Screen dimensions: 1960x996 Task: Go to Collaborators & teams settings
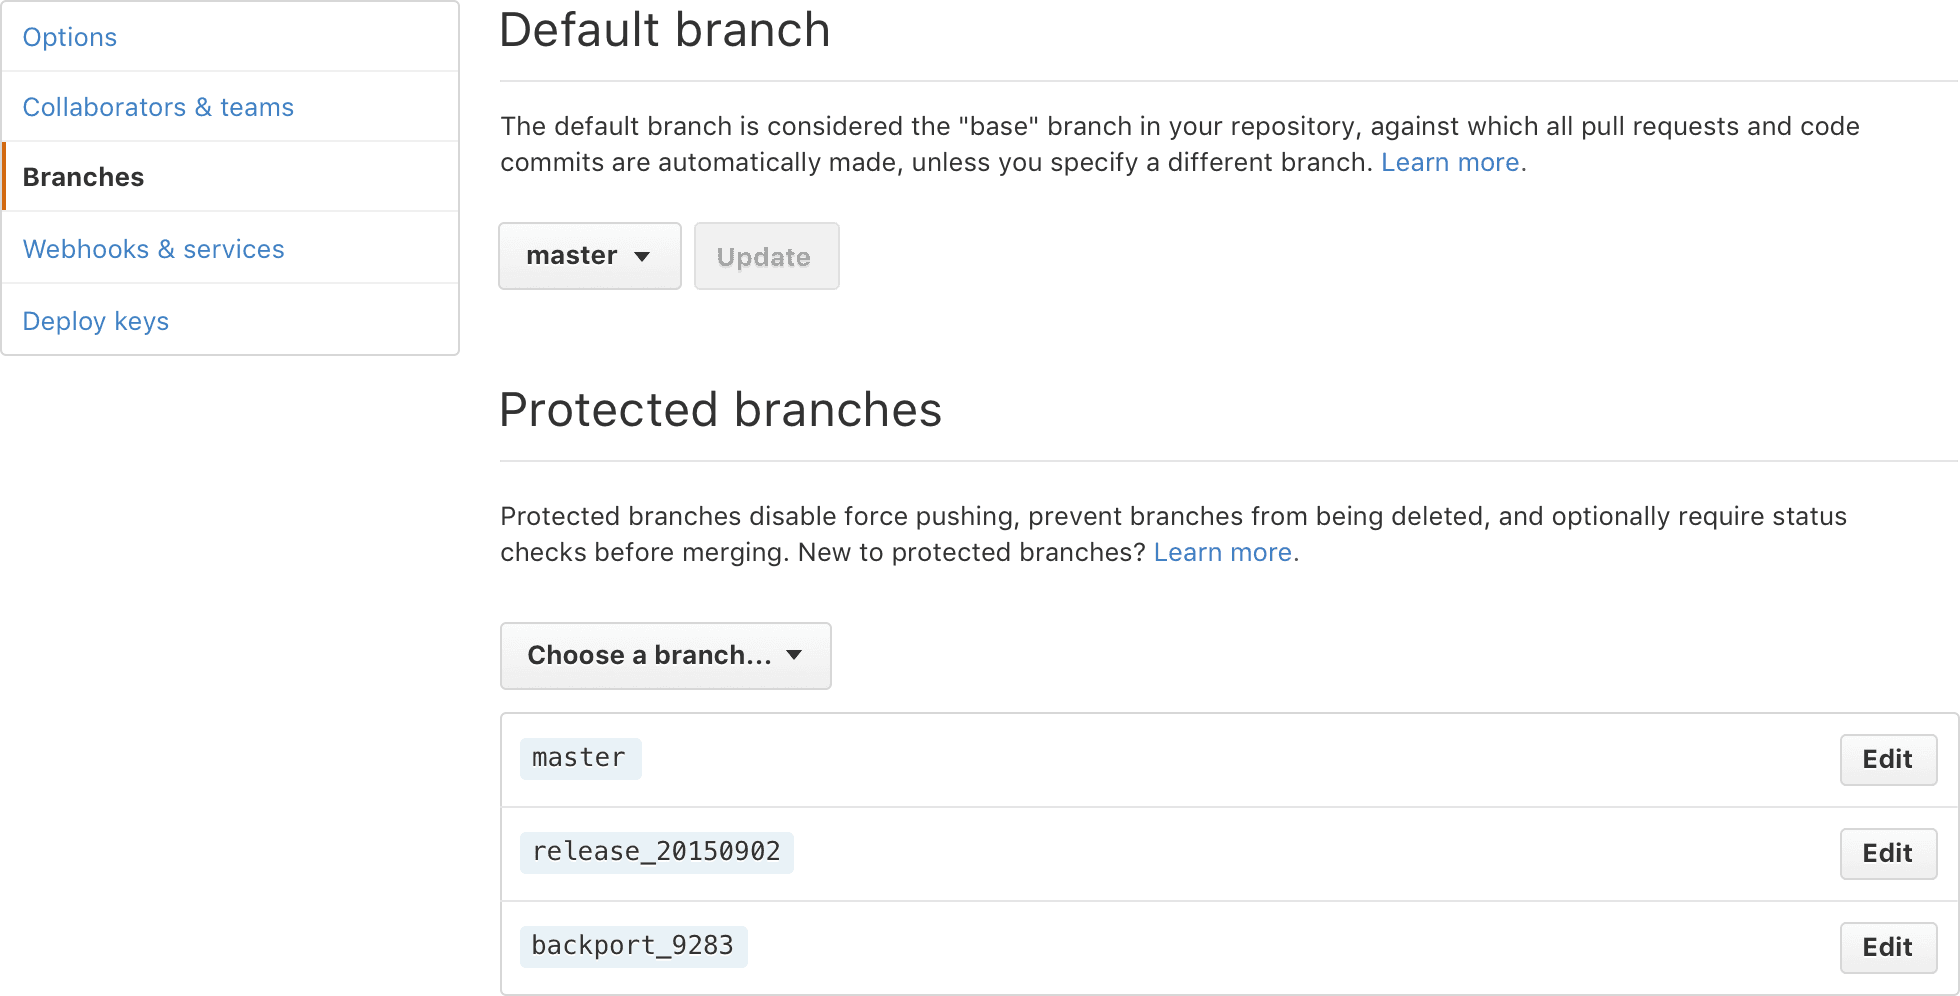(158, 107)
